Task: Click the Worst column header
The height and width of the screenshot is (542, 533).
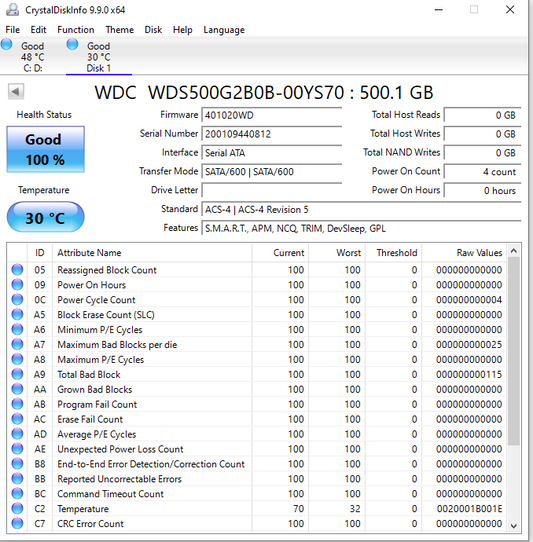Action: [x=337, y=253]
